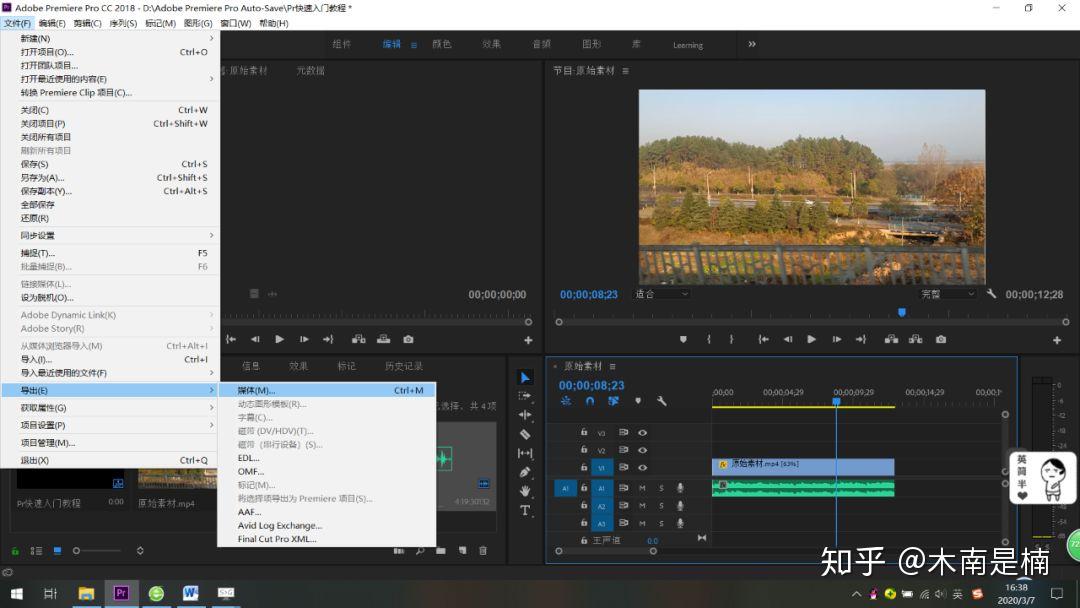Click the Export Frame camera icon in program monitor

point(941,339)
